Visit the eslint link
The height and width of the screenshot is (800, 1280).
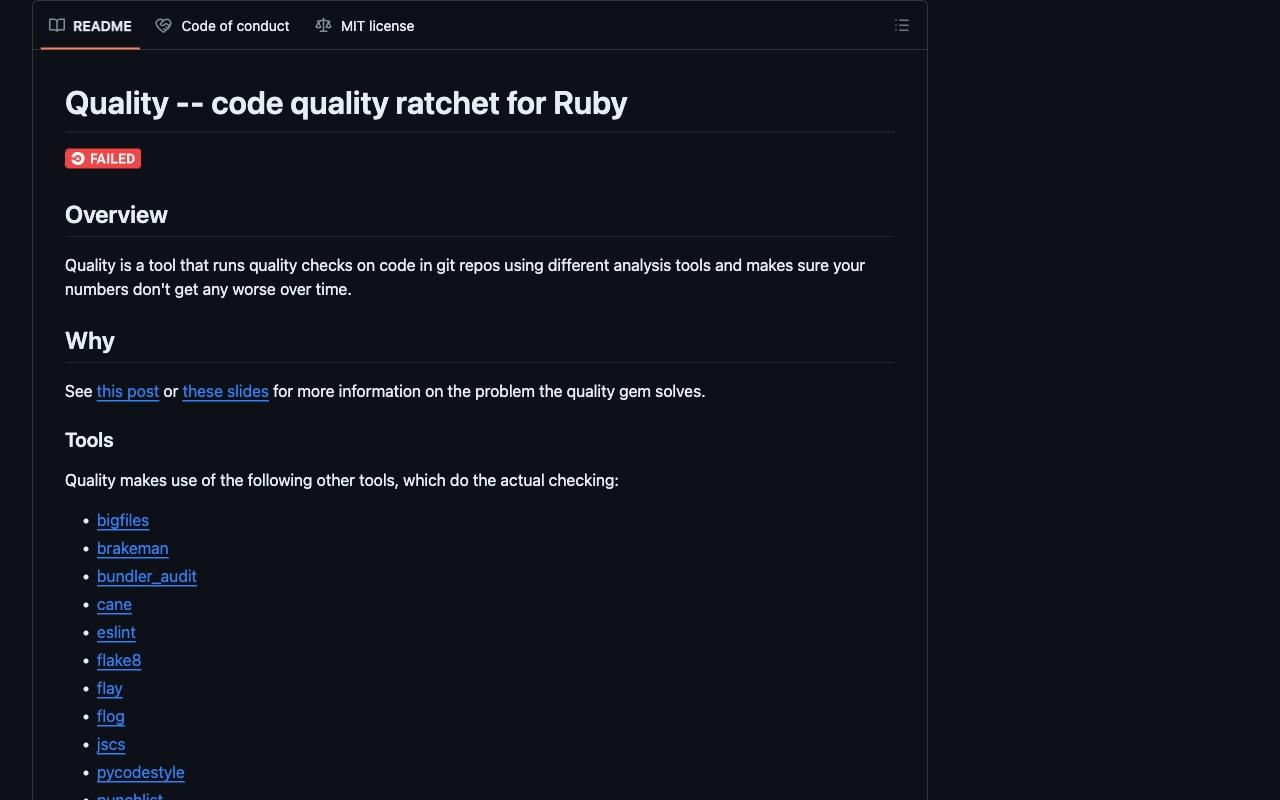[x=116, y=632]
